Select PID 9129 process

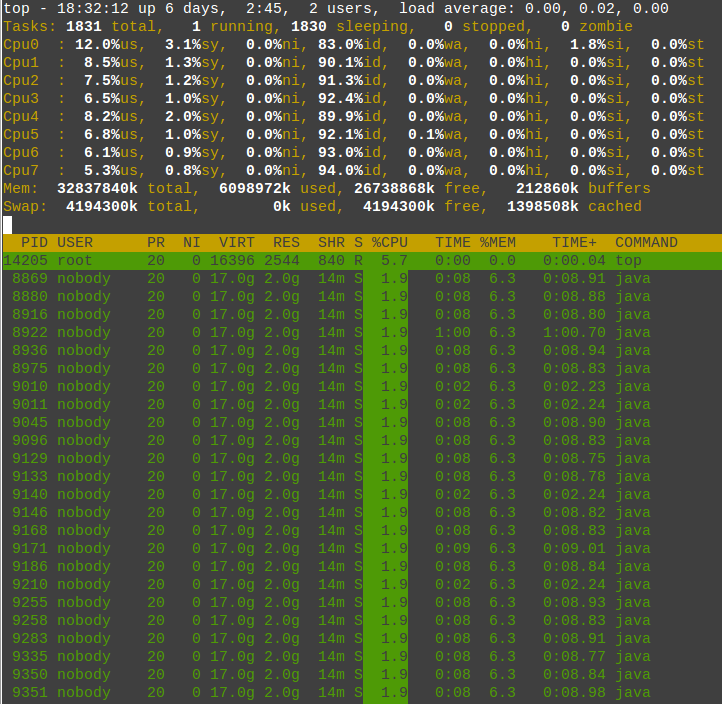click(x=361, y=458)
